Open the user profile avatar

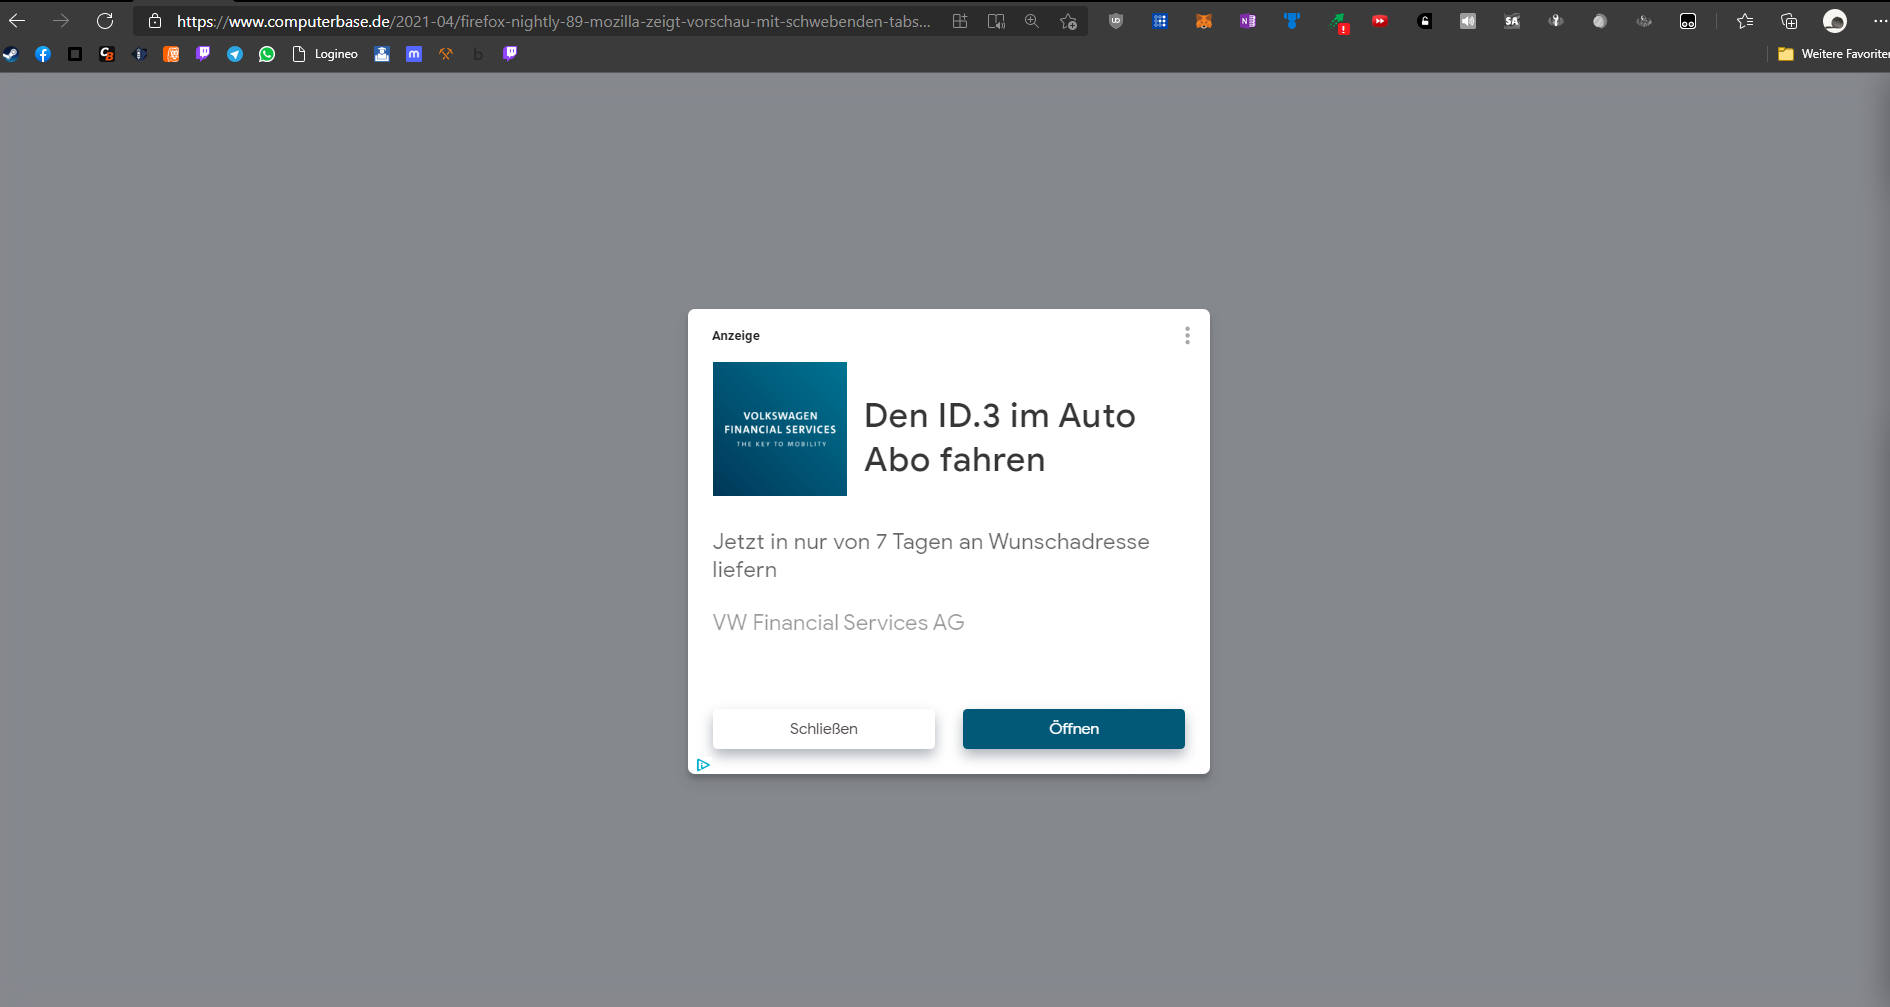click(1835, 21)
